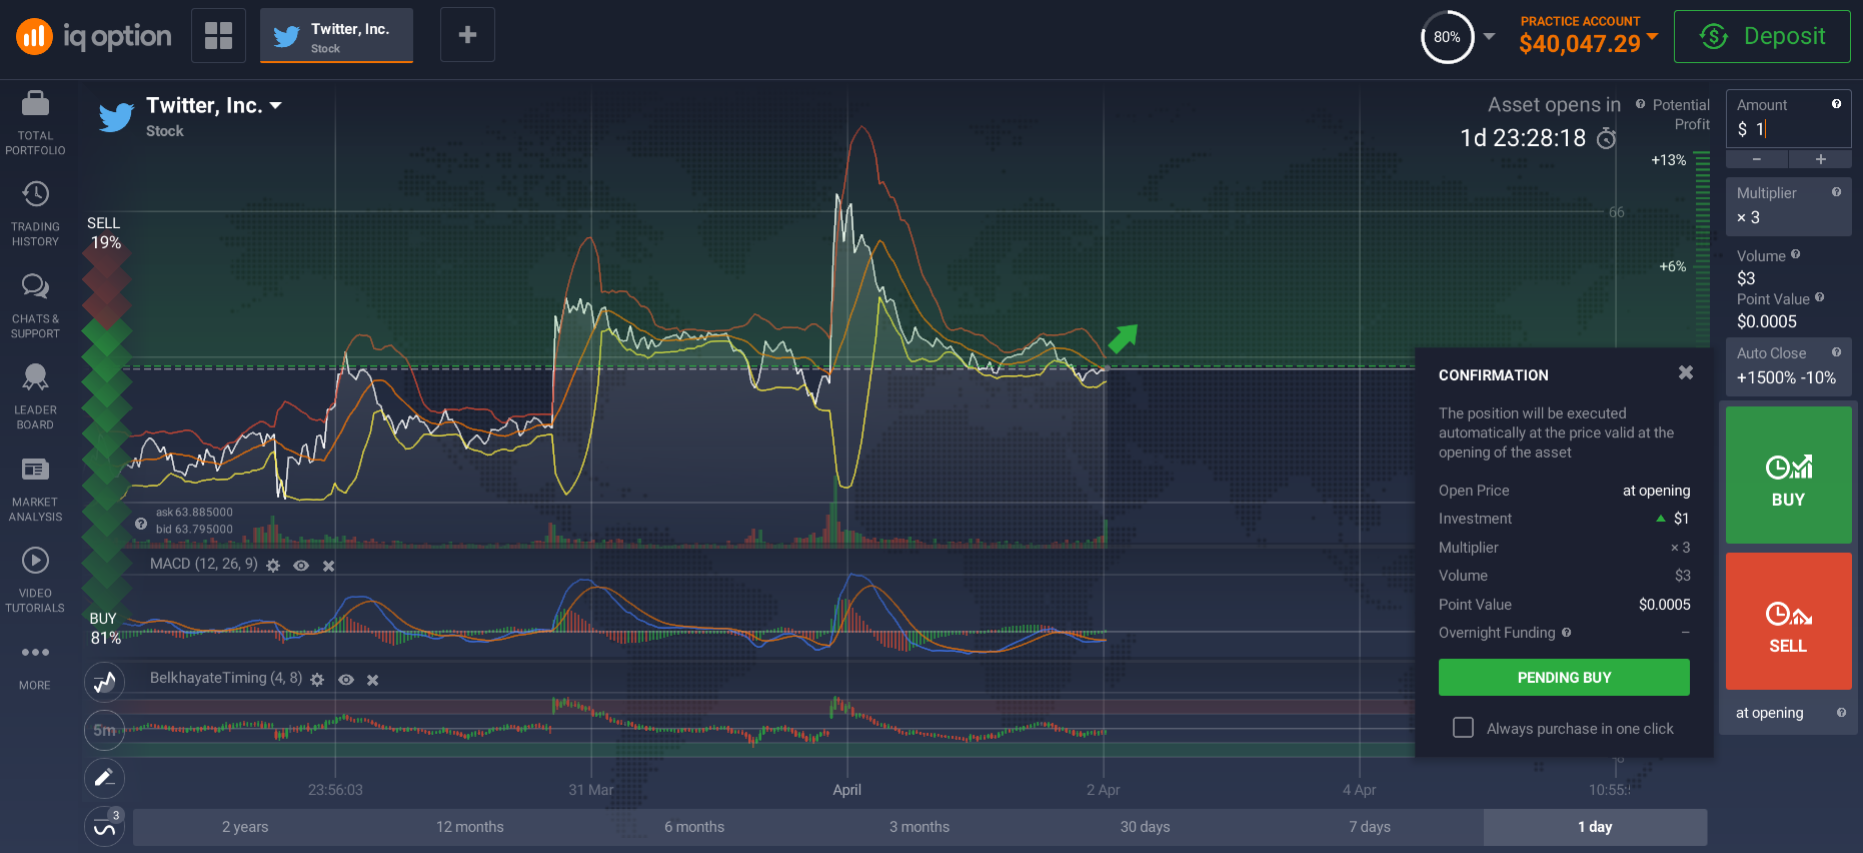
Task: Open Practice Account balance dropdown
Action: pyautogui.click(x=1651, y=37)
